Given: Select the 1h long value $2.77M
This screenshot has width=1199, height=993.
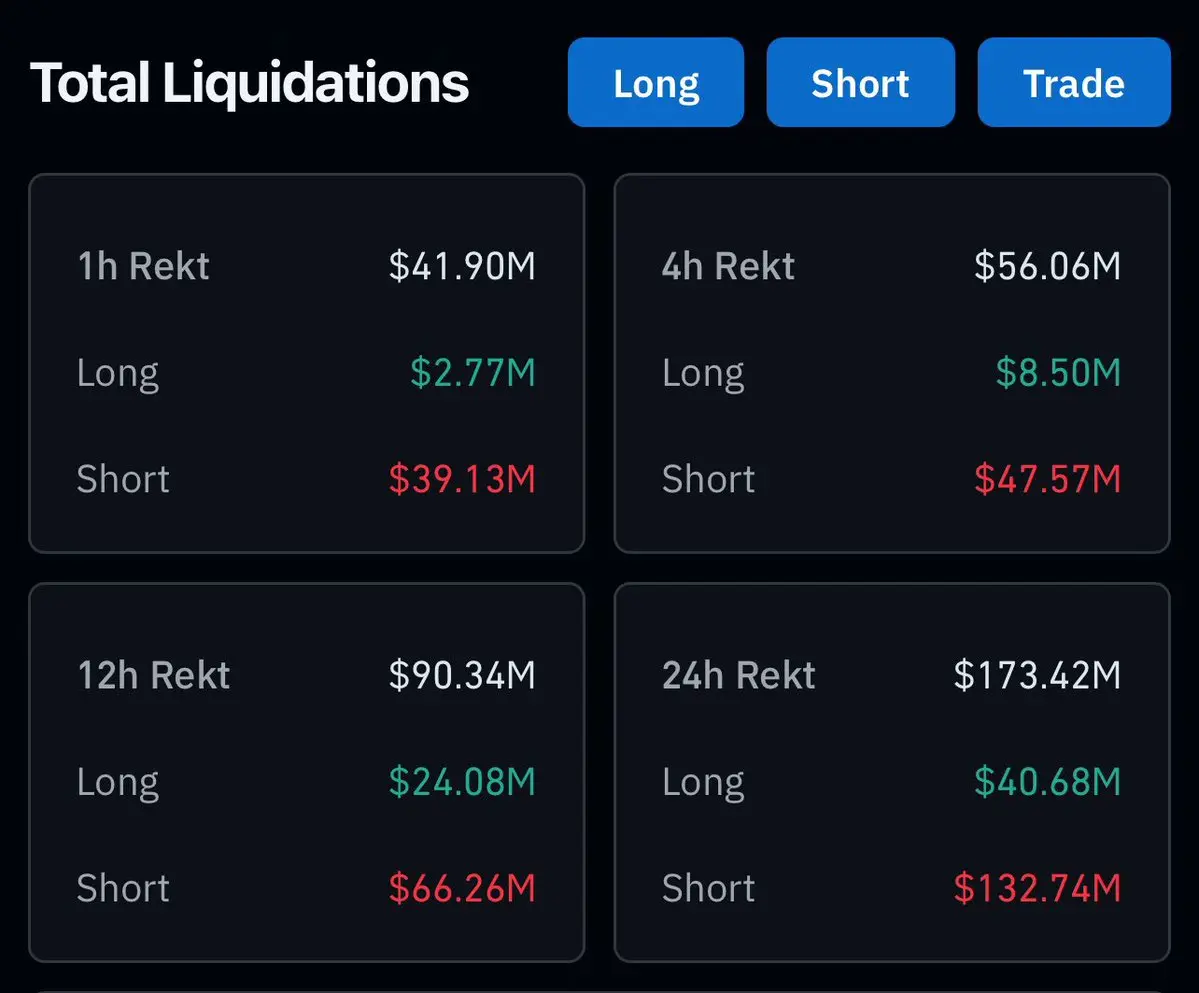Looking at the screenshot, I should point(473,372).
